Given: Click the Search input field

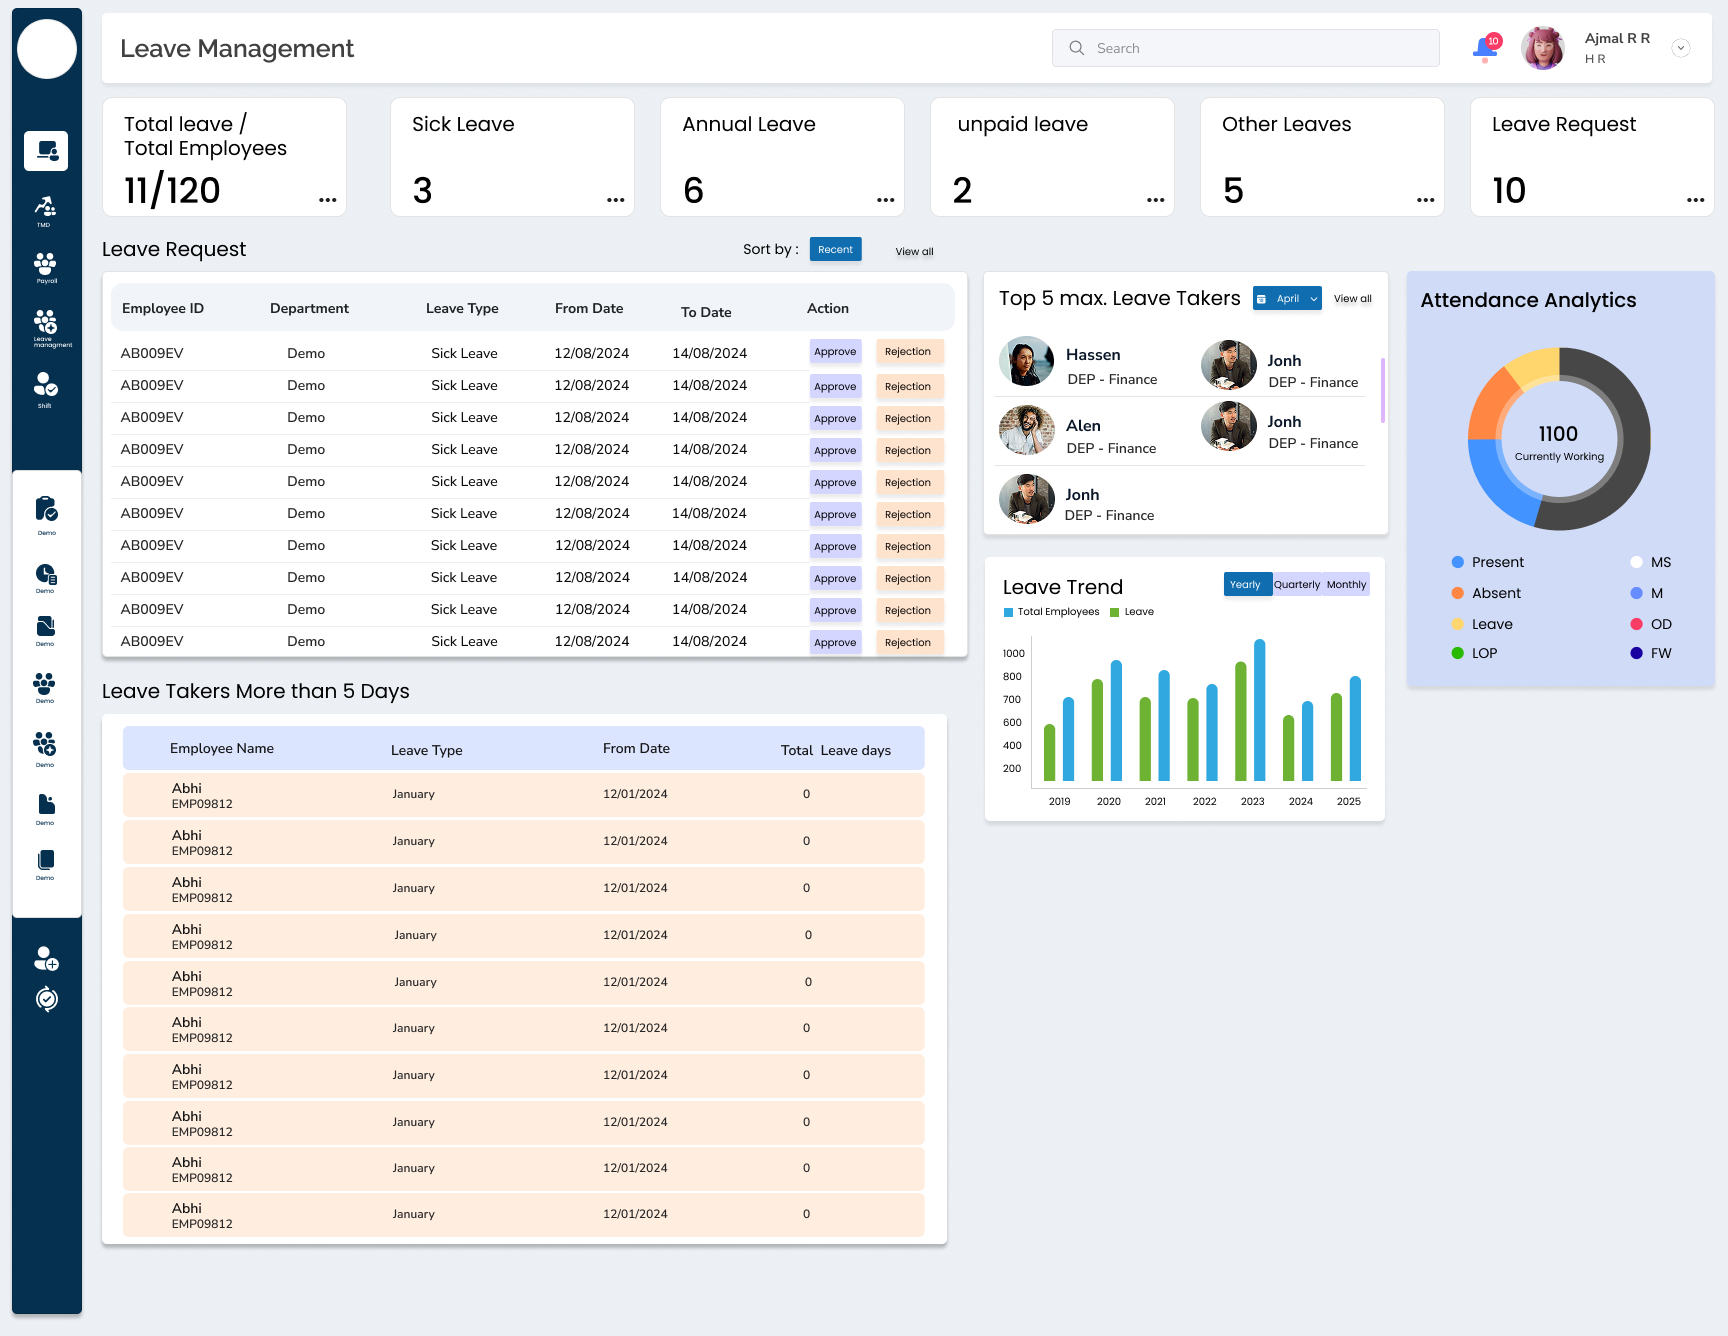Looking at the screenshot, I should pyautogui.click(x=1245, y=48).
